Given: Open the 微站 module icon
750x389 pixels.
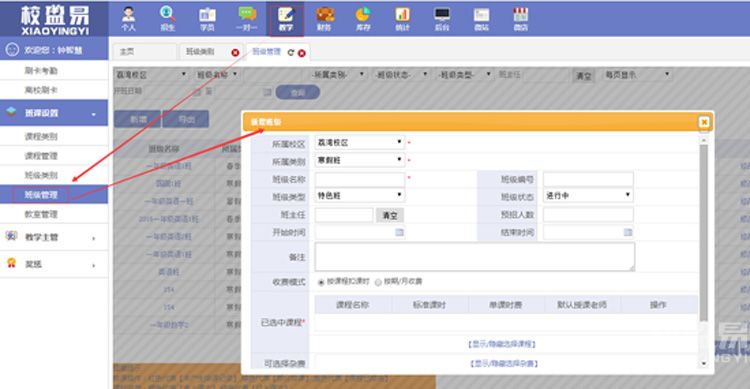Looking at the screenshot, I should [x=481, y=19].
